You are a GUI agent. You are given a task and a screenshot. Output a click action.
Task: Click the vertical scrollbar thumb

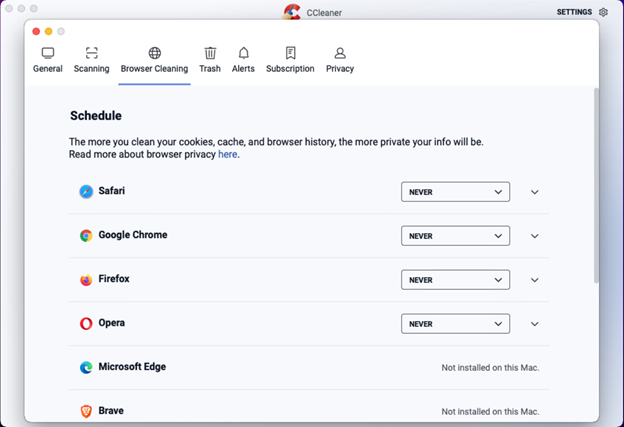596,185
